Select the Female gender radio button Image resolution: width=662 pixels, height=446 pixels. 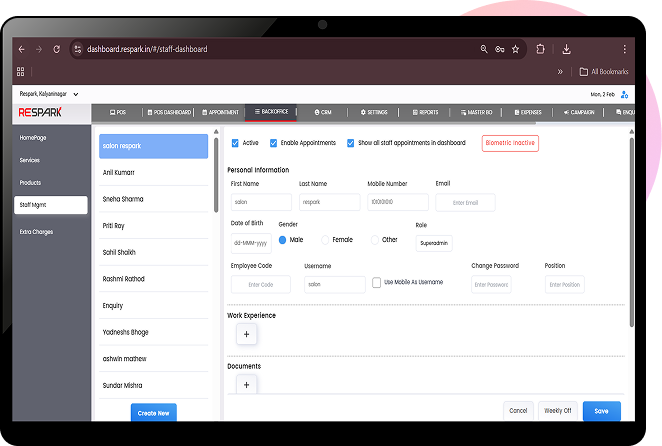tap(326, 240)
